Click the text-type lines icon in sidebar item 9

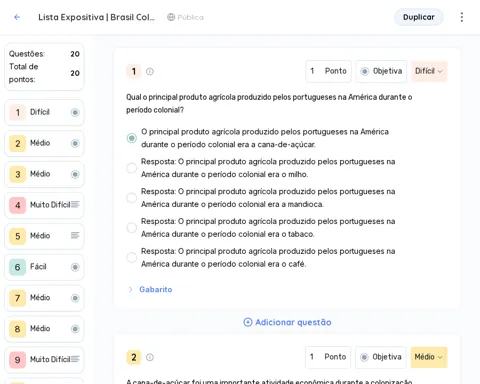tap(75, 359)
